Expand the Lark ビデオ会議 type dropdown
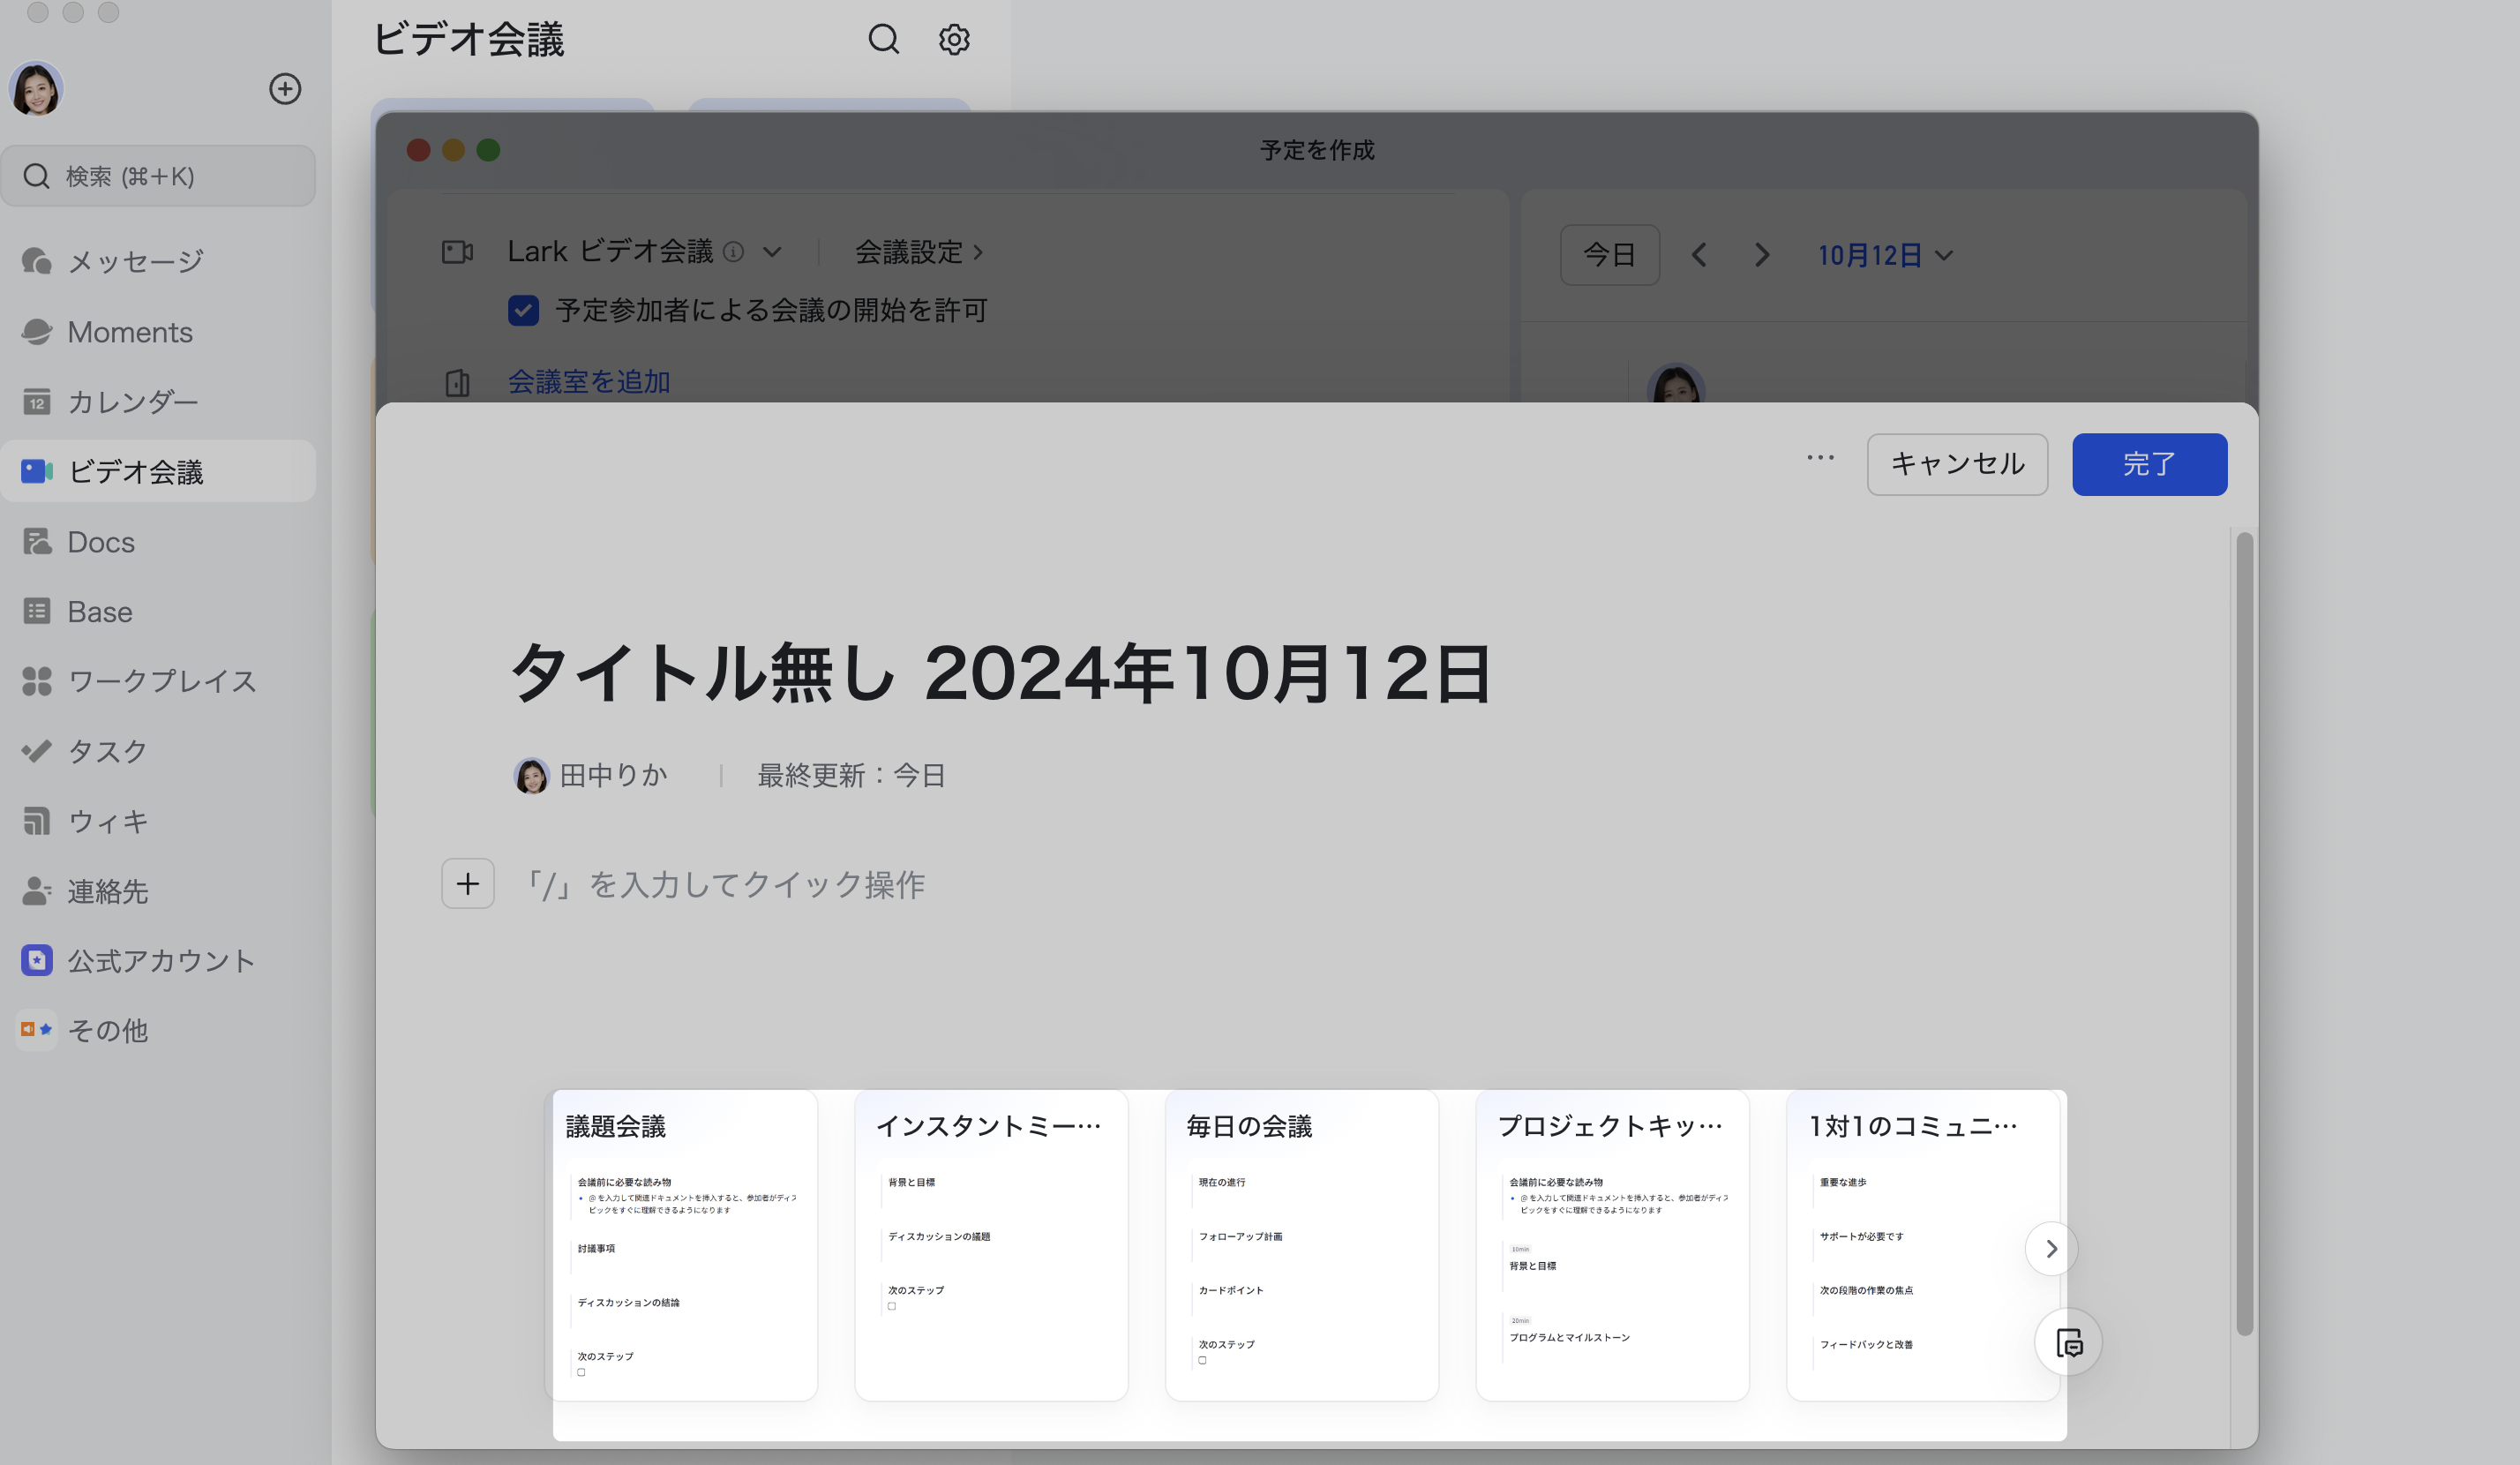This screenshot has height=1465, width=2520. point(772,252)
